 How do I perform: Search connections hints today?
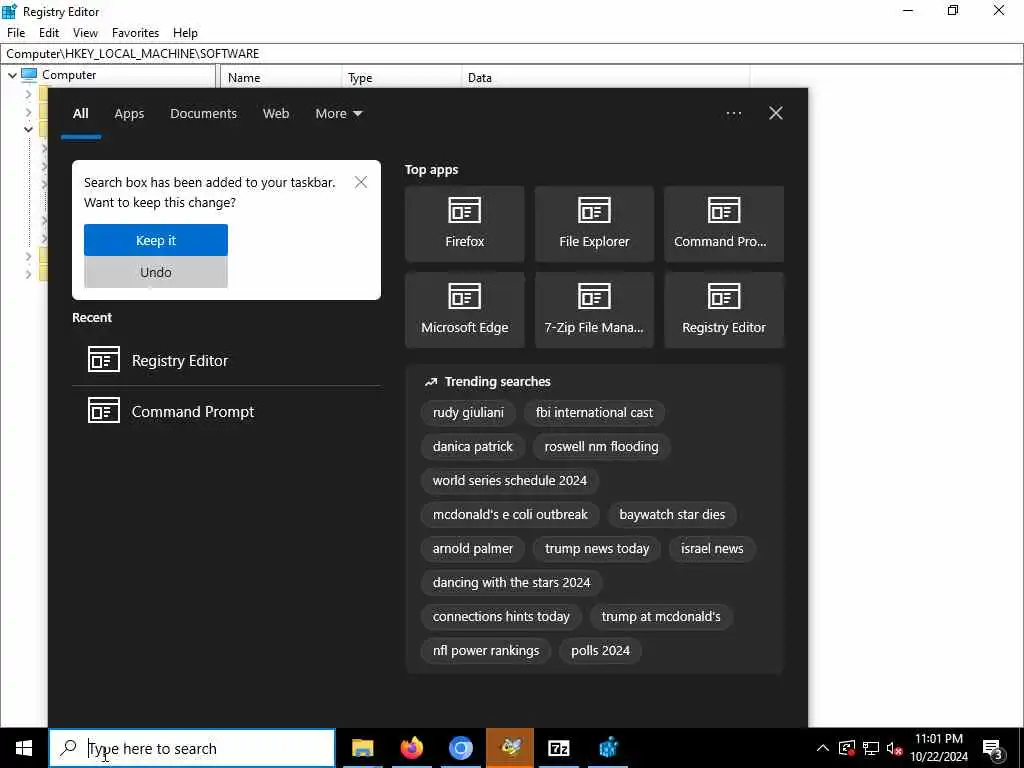[x=501, y=616]
